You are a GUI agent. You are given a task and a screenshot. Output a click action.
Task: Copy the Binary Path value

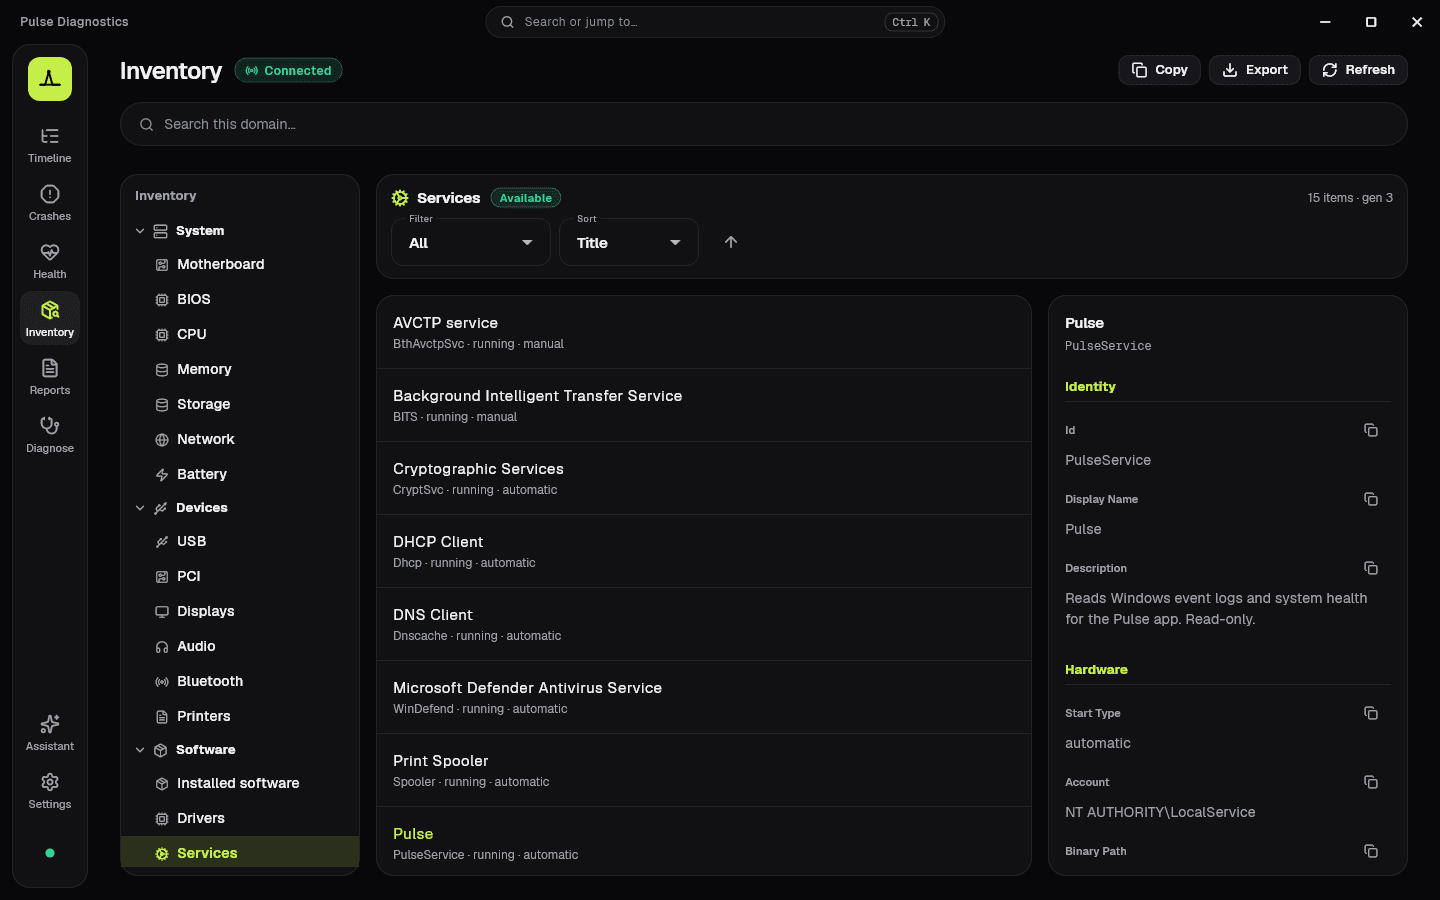coord(1371,851)
